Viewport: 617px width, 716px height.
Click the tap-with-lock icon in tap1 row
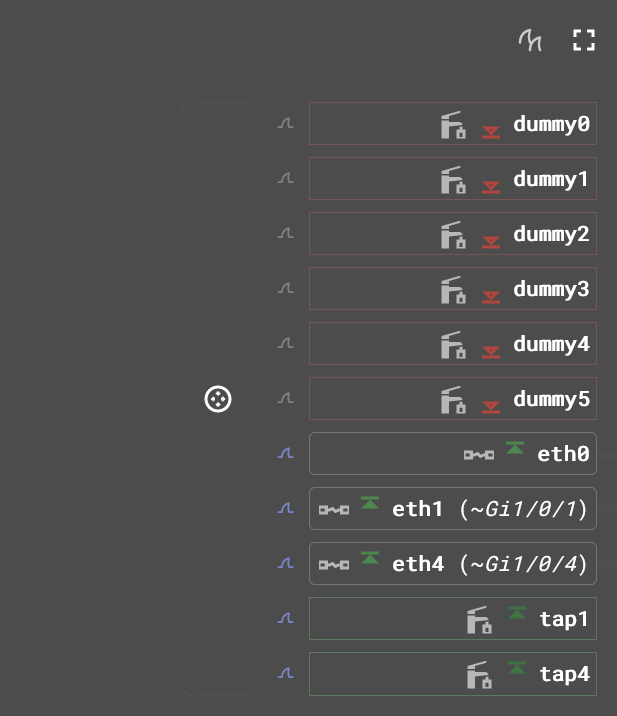click(x=479, y=620)
